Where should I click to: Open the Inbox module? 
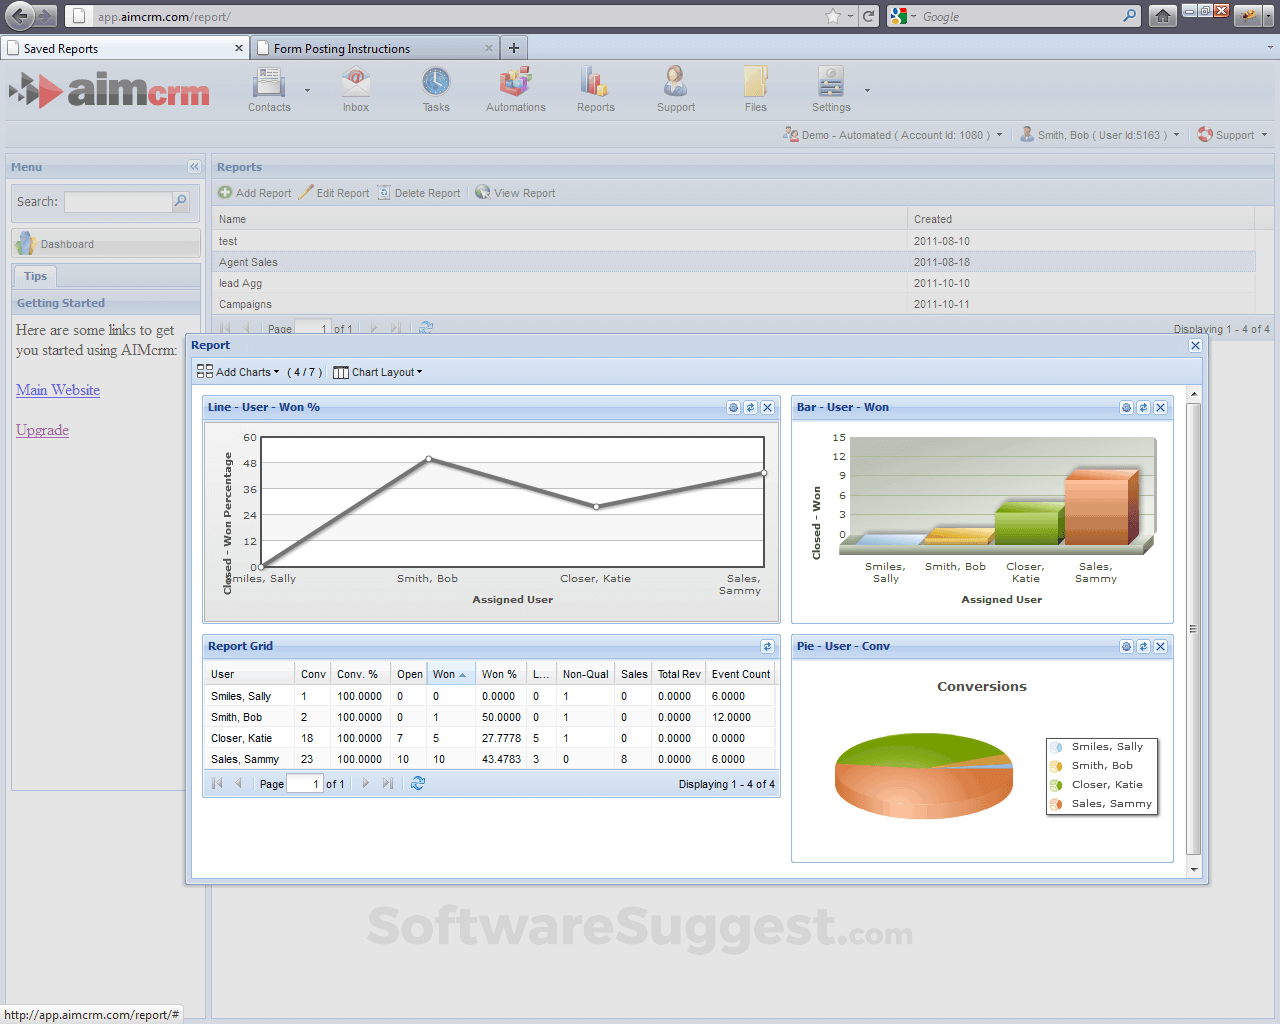(x=355, y=88)
